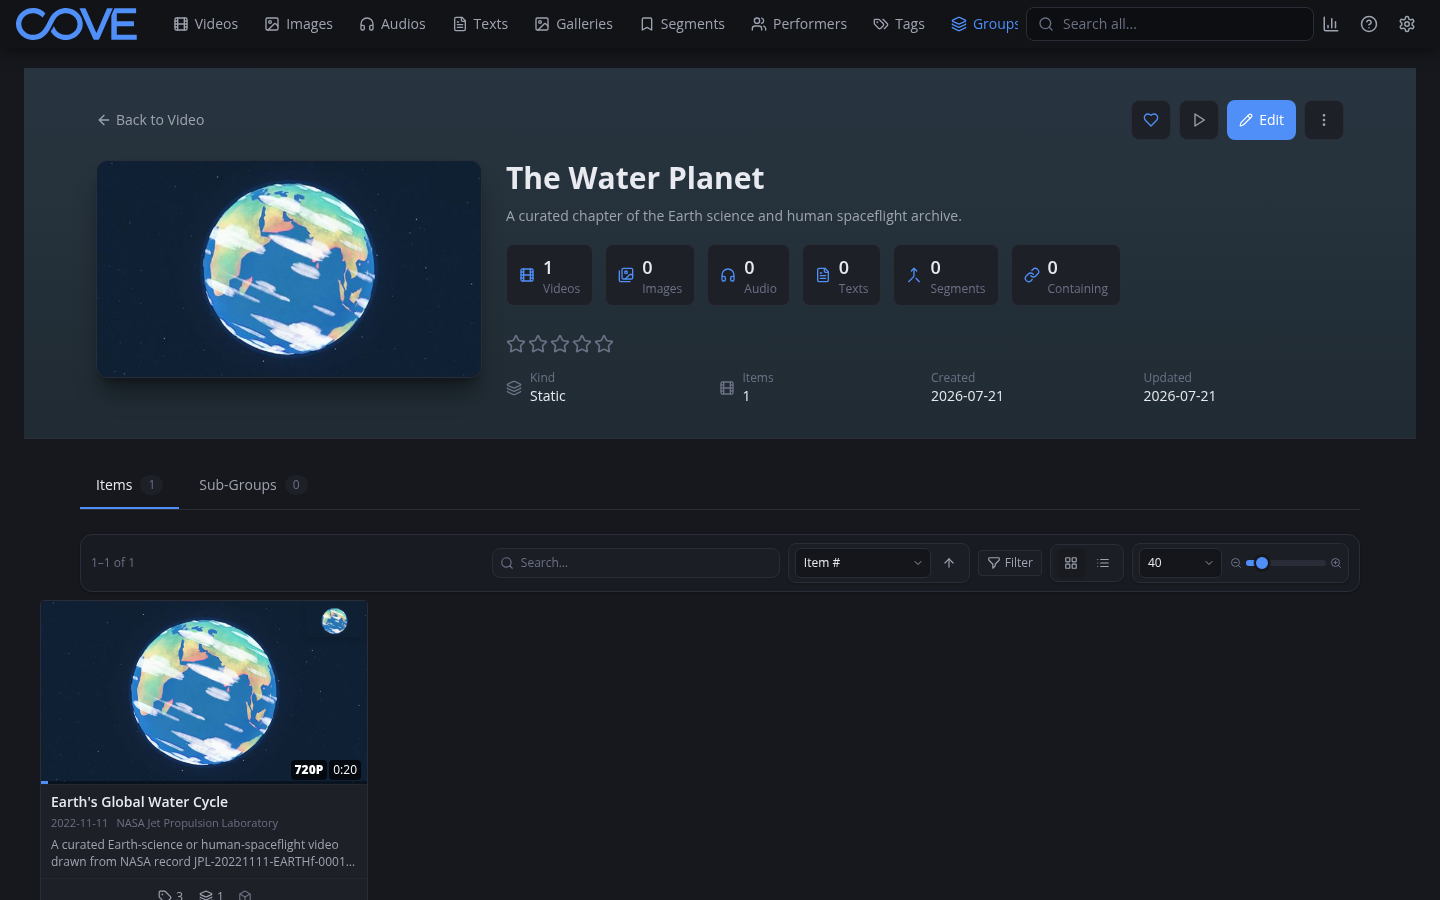1440x900 pixels.
Task: Open the 0 Images stat card
Action: tap(650, 275)
